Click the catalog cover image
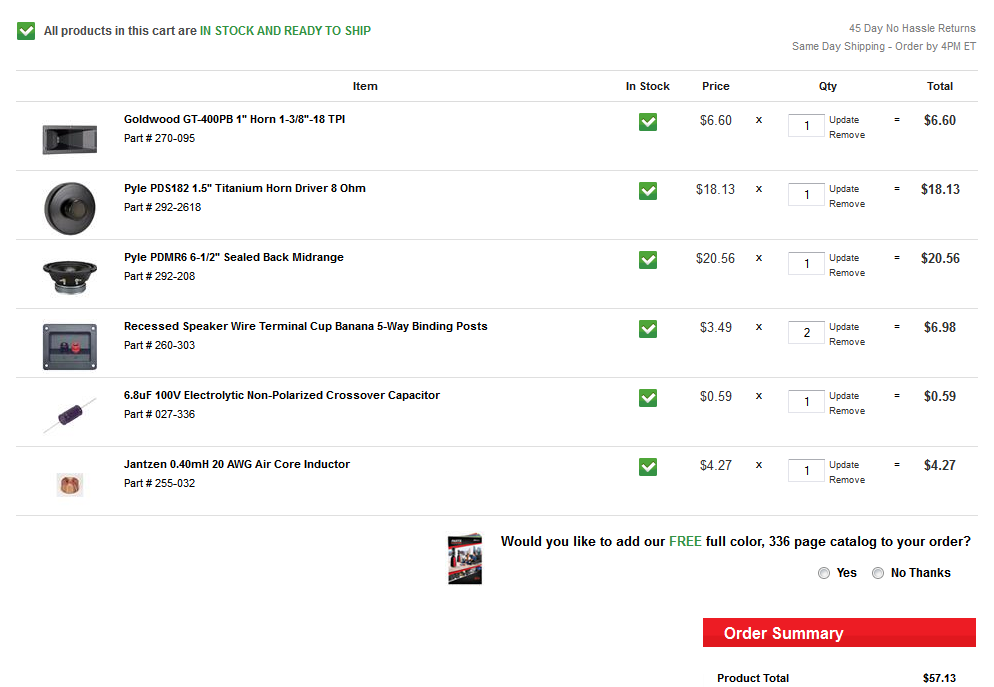This screenshot has width=994, height=687. click(465, 558)
